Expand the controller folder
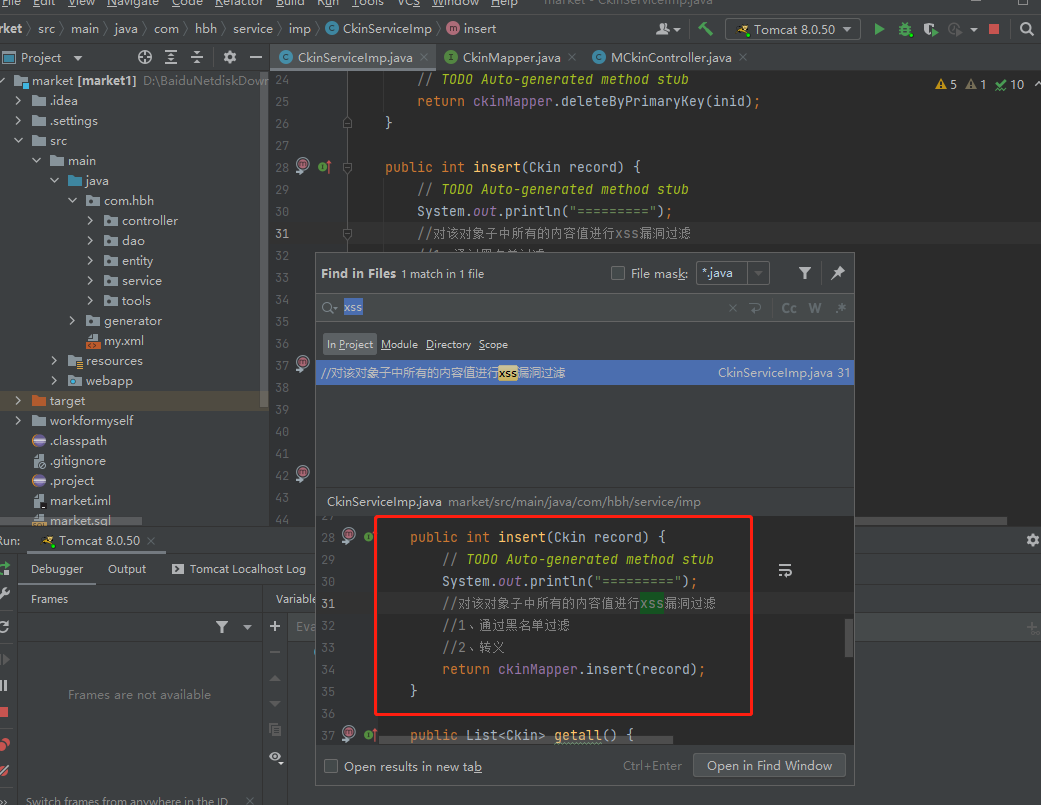The height and width of the screenshot is (805, 1041). click(x=90, y=221)
